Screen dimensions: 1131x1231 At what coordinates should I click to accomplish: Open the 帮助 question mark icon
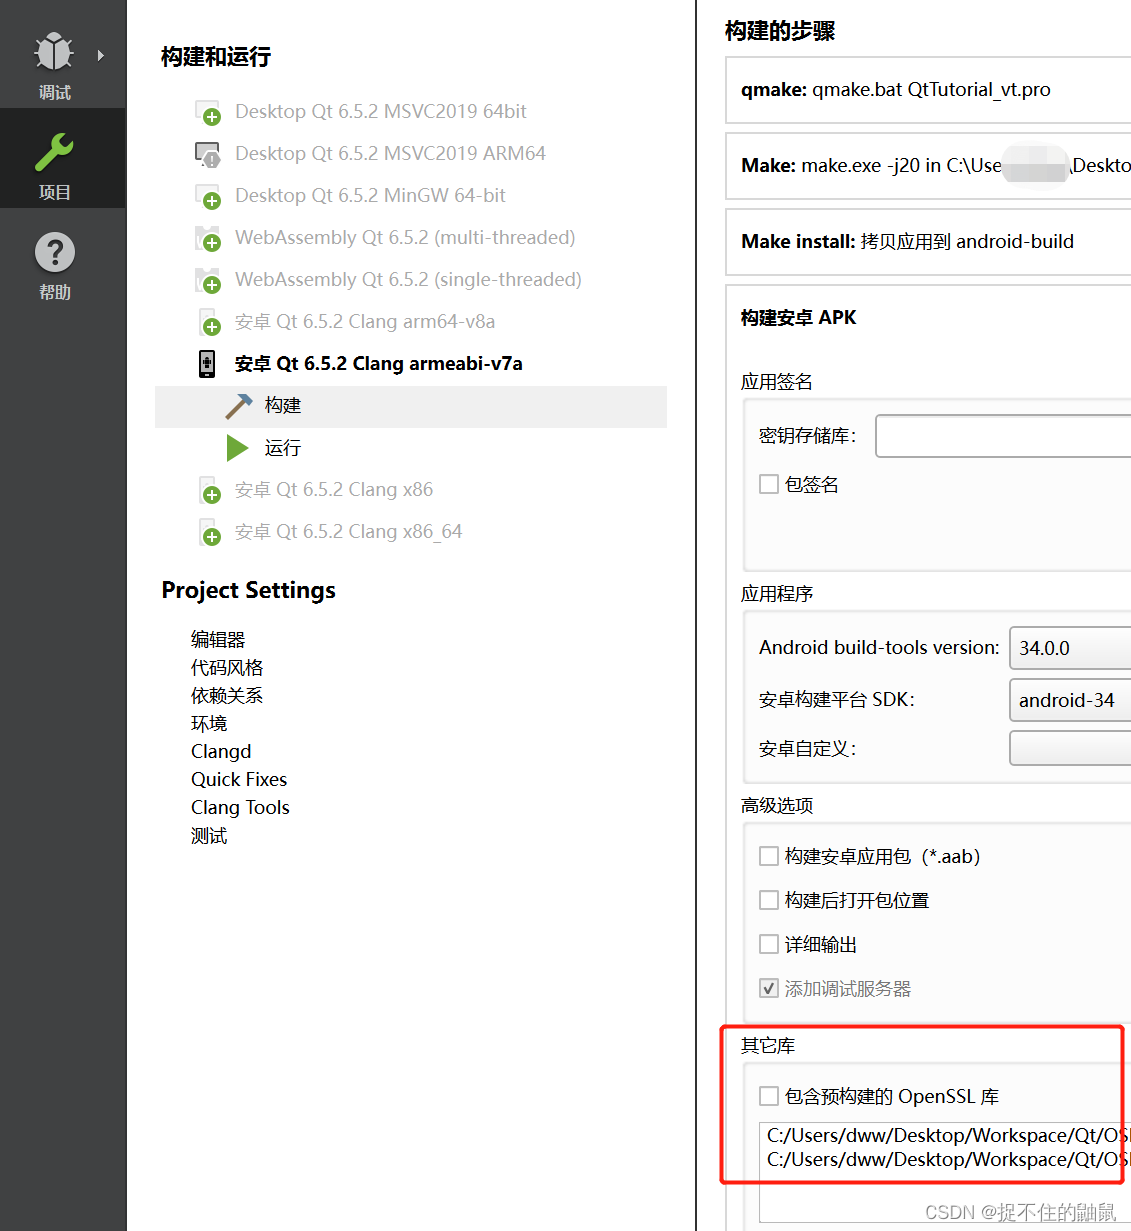pos(55,252)
